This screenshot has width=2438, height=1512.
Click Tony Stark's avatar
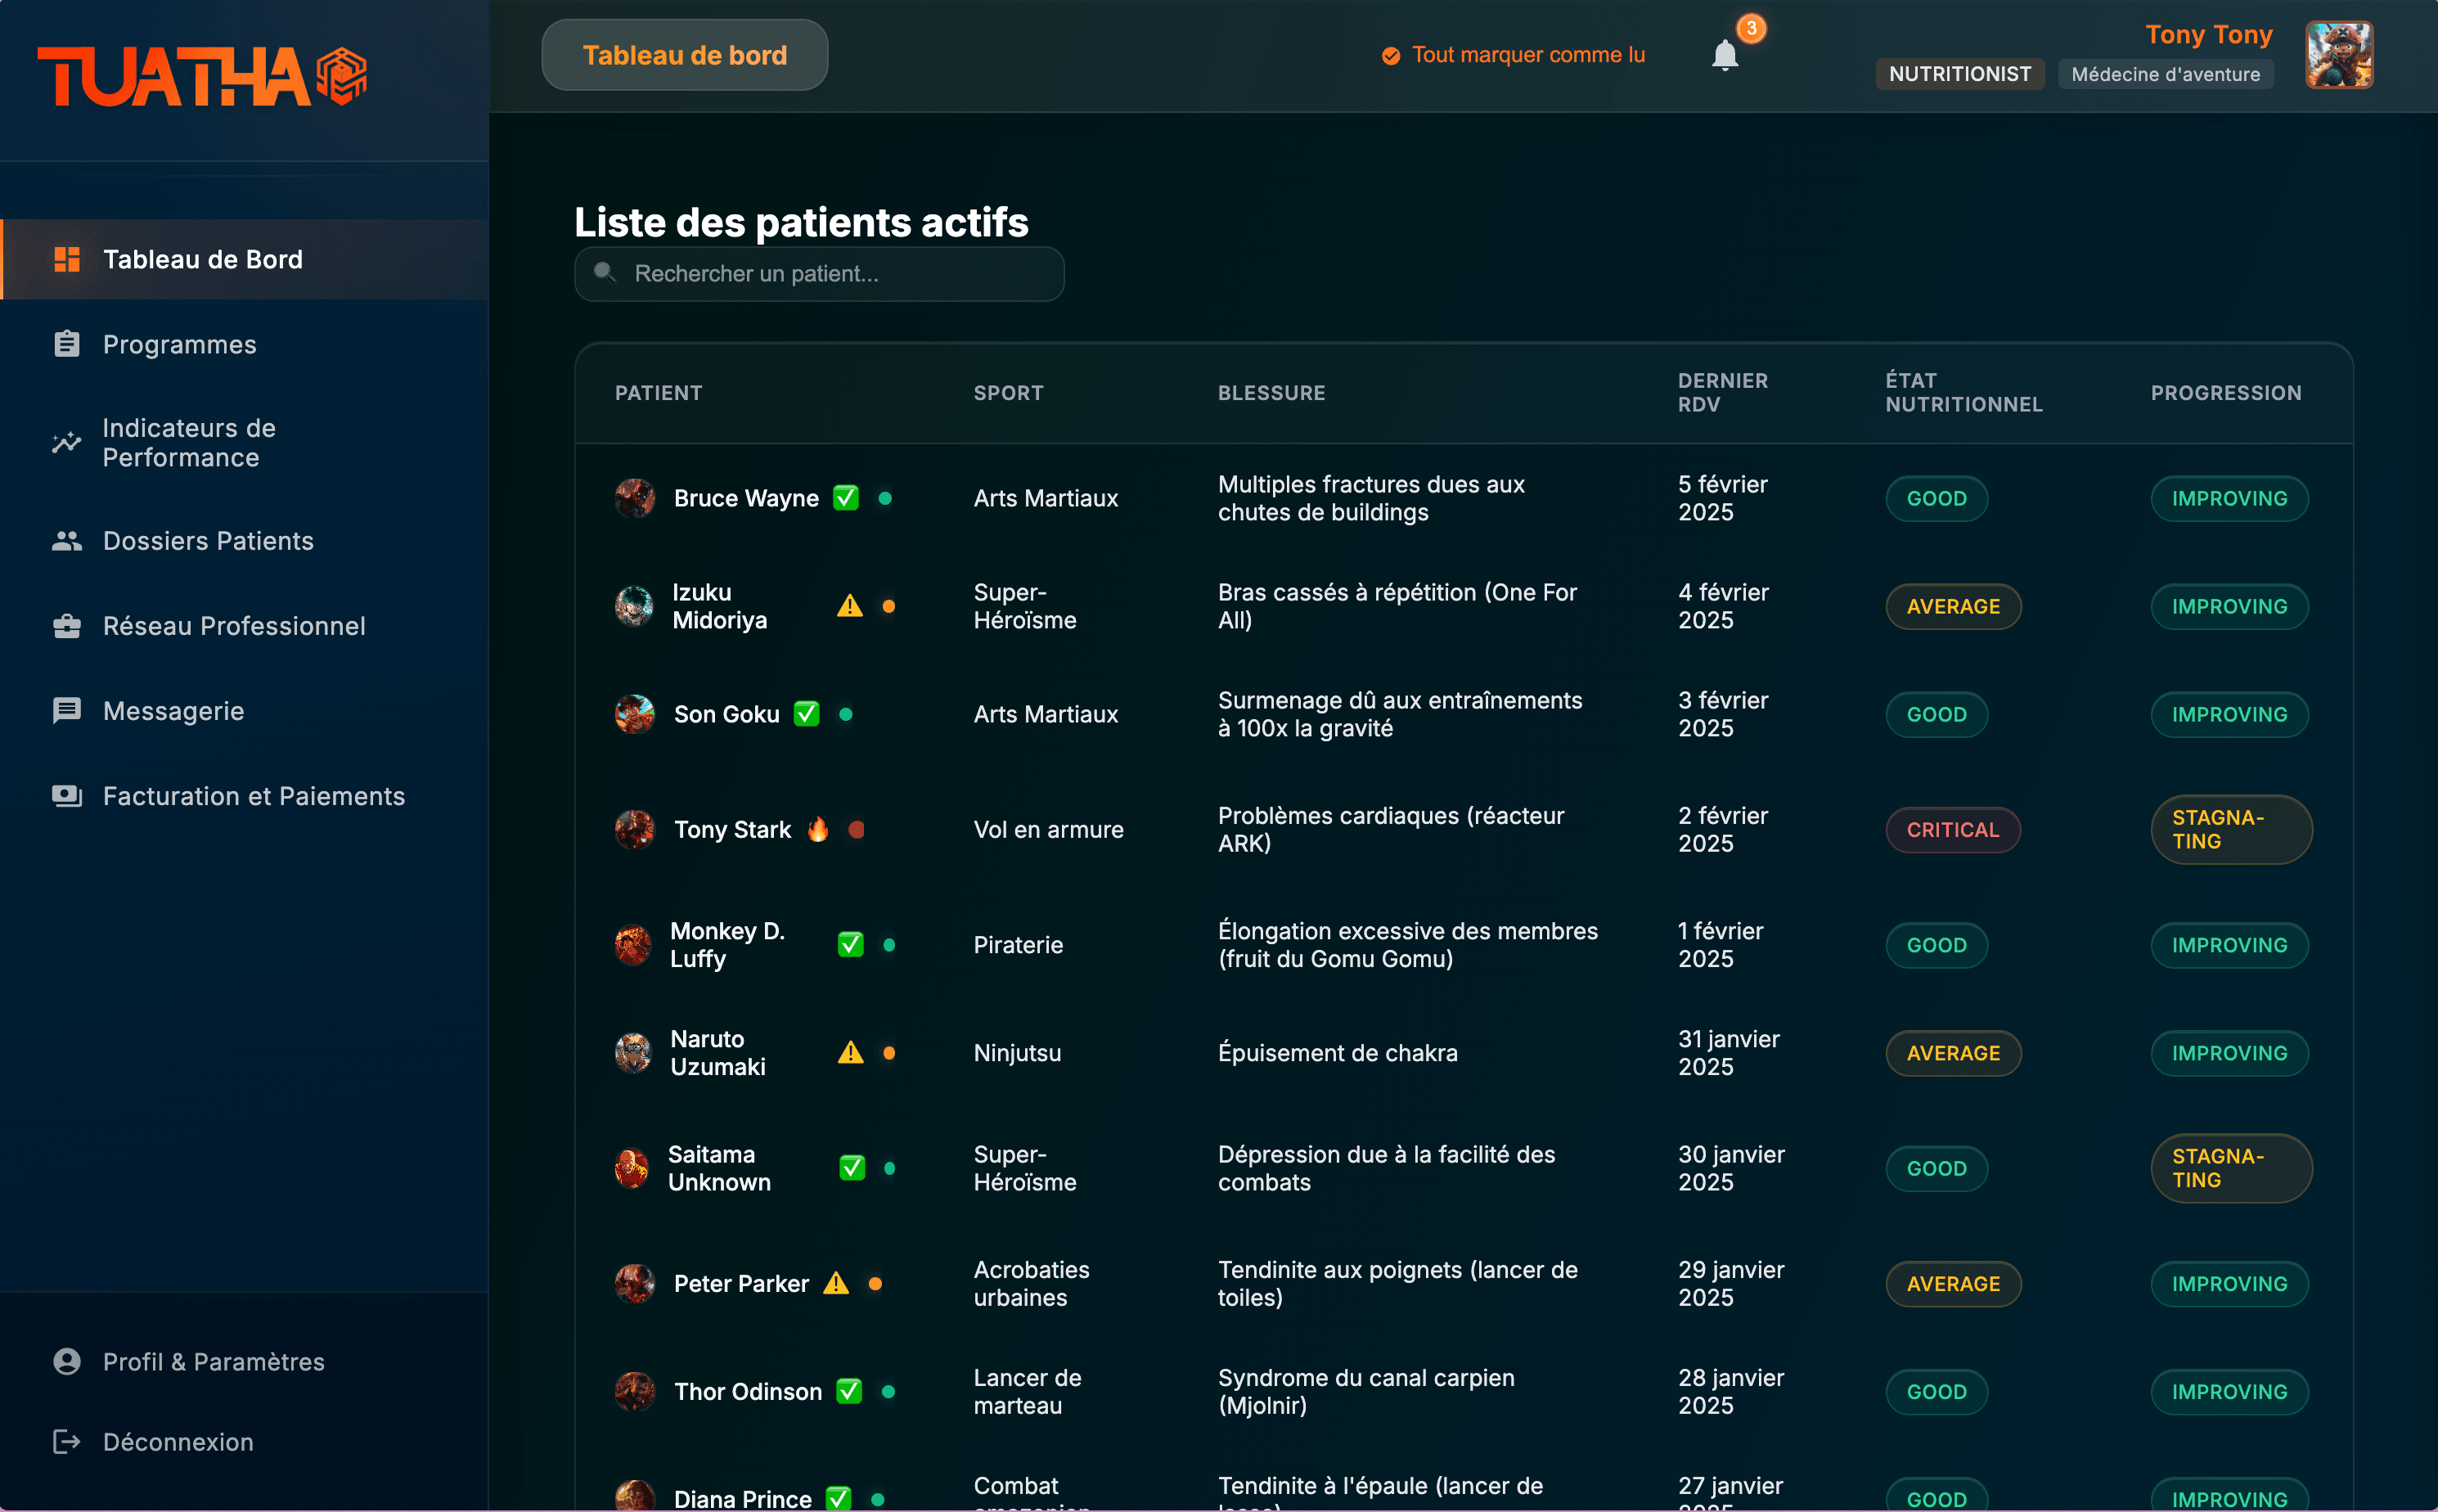click(x=635, y=829)
